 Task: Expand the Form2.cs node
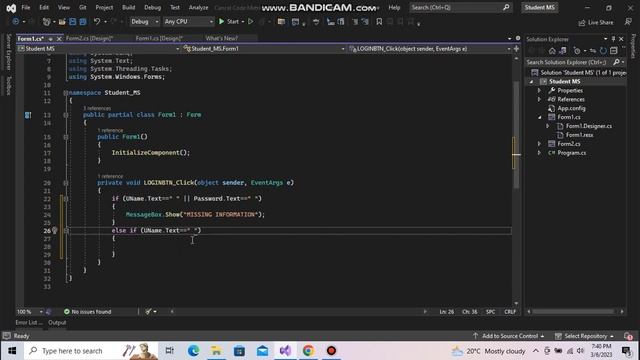click(x=539, y=144)
